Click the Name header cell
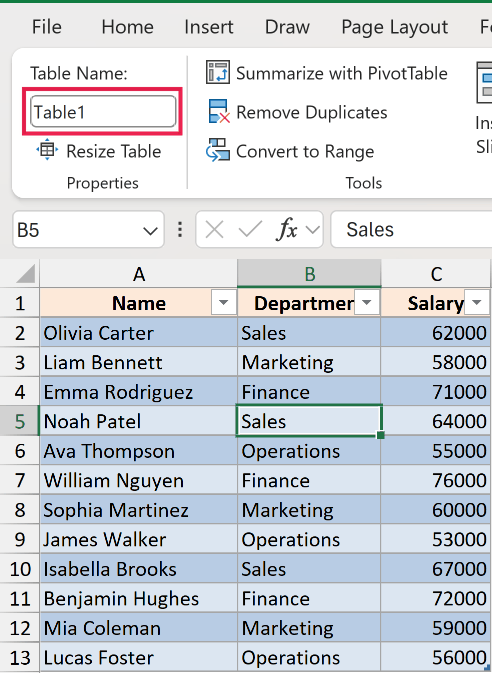The image size is (492, 673). (x=138, y=303)
